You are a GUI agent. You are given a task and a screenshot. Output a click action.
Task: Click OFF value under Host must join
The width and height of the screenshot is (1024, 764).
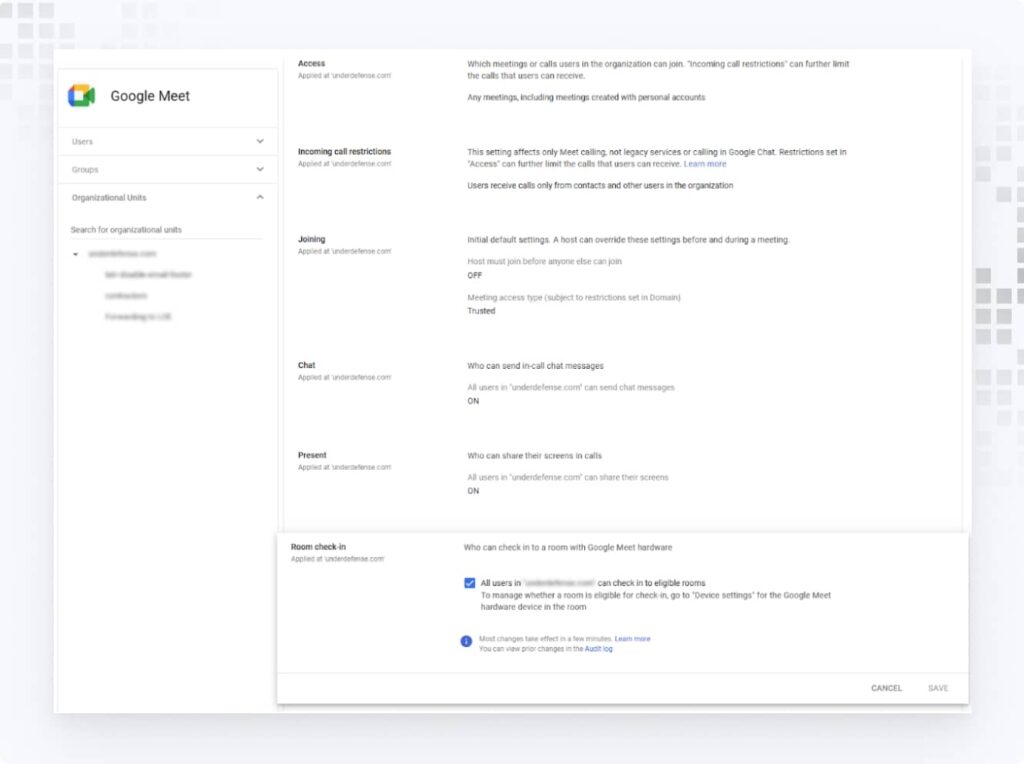pyautogui.click(x=475, y=276)
